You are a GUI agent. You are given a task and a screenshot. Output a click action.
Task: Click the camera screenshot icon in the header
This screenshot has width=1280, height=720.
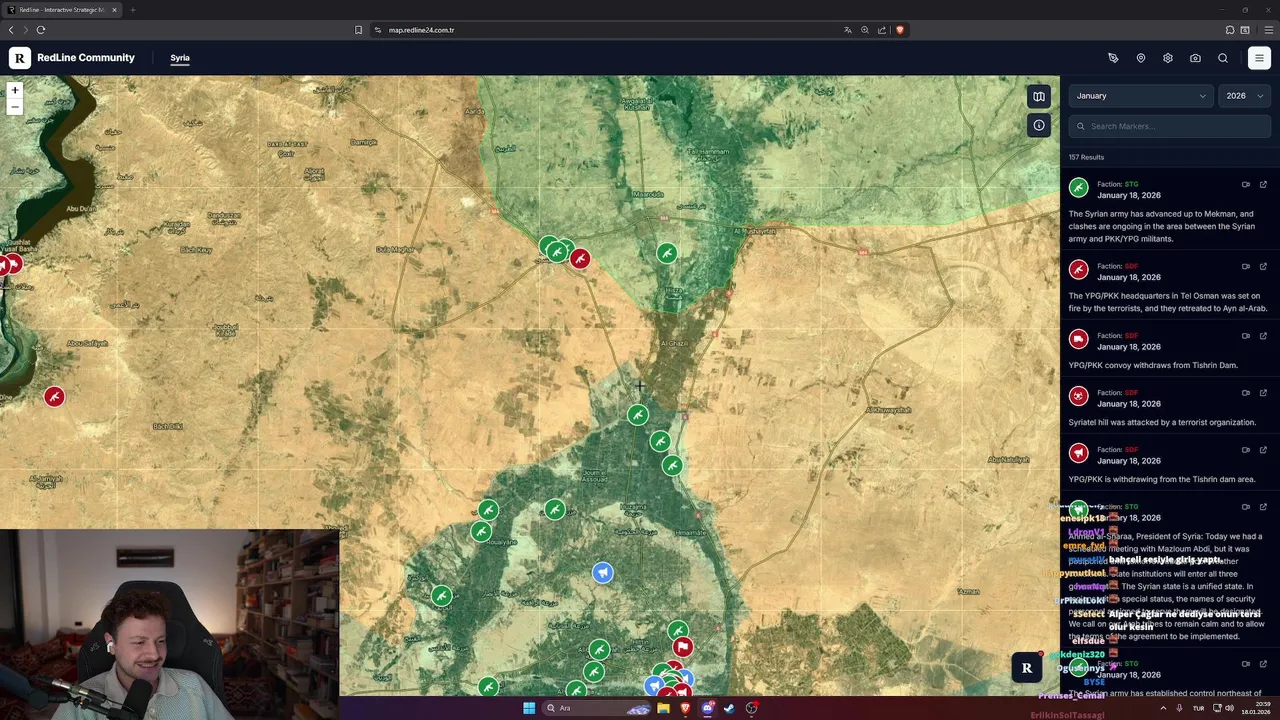(1195, 58)
